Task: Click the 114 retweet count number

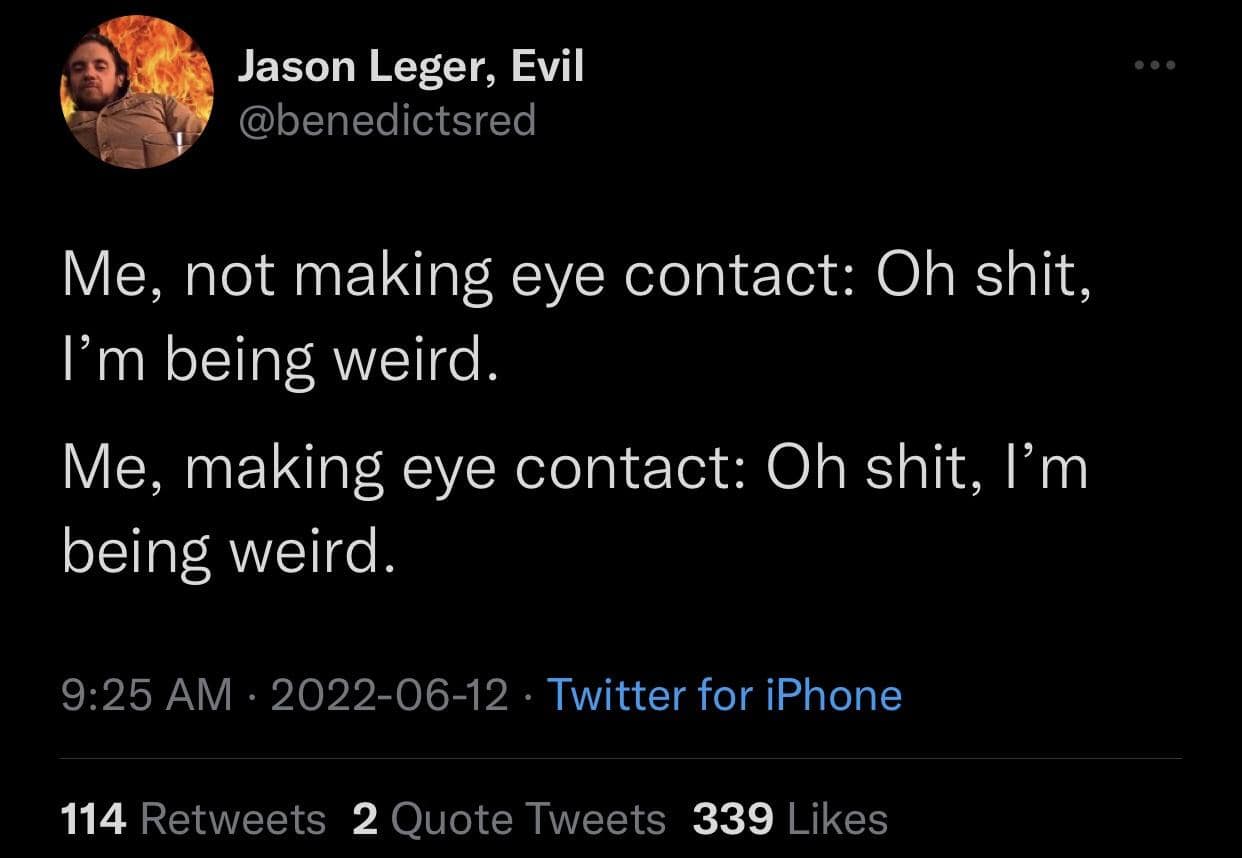Action: coord(94,820)
